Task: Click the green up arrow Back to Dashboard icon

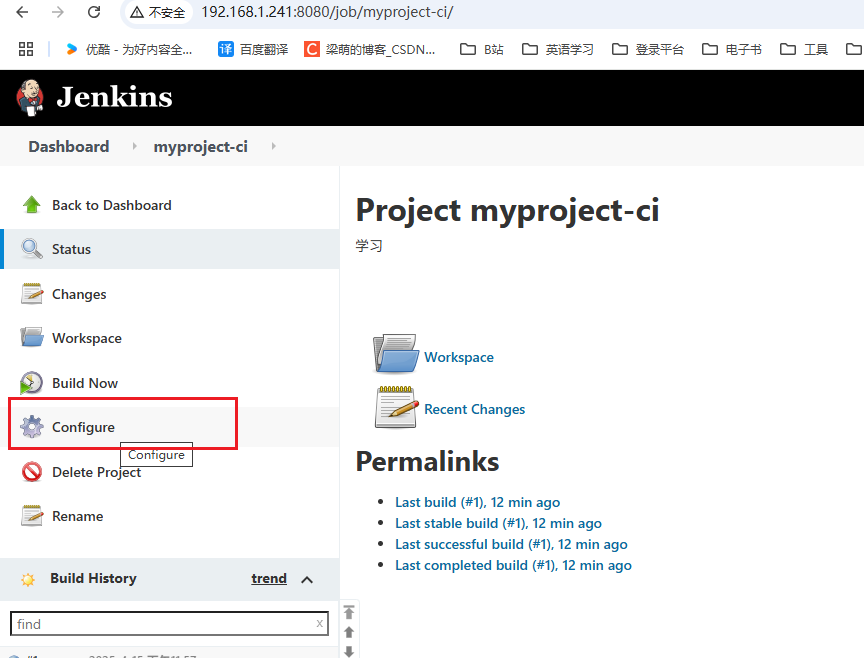Action: 32,205
